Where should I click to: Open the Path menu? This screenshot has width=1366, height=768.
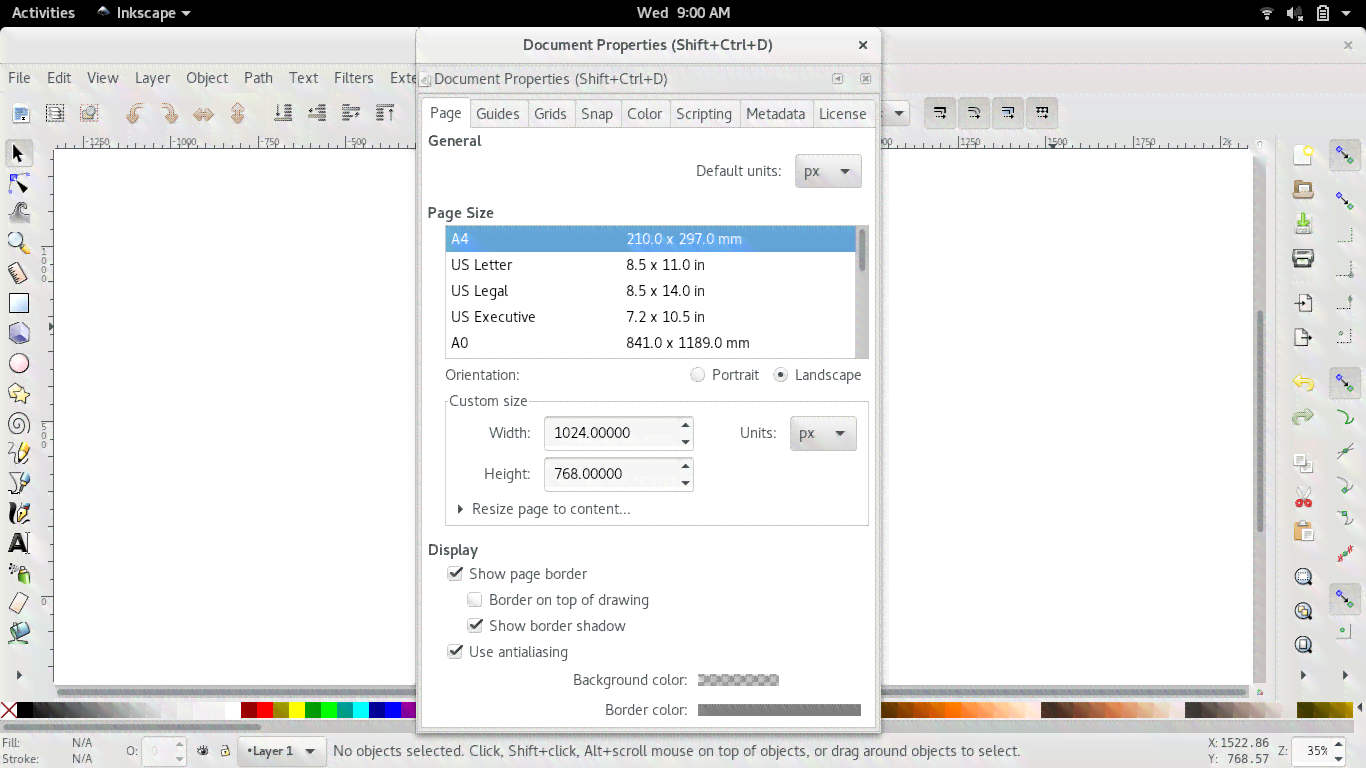pos(258,78)
